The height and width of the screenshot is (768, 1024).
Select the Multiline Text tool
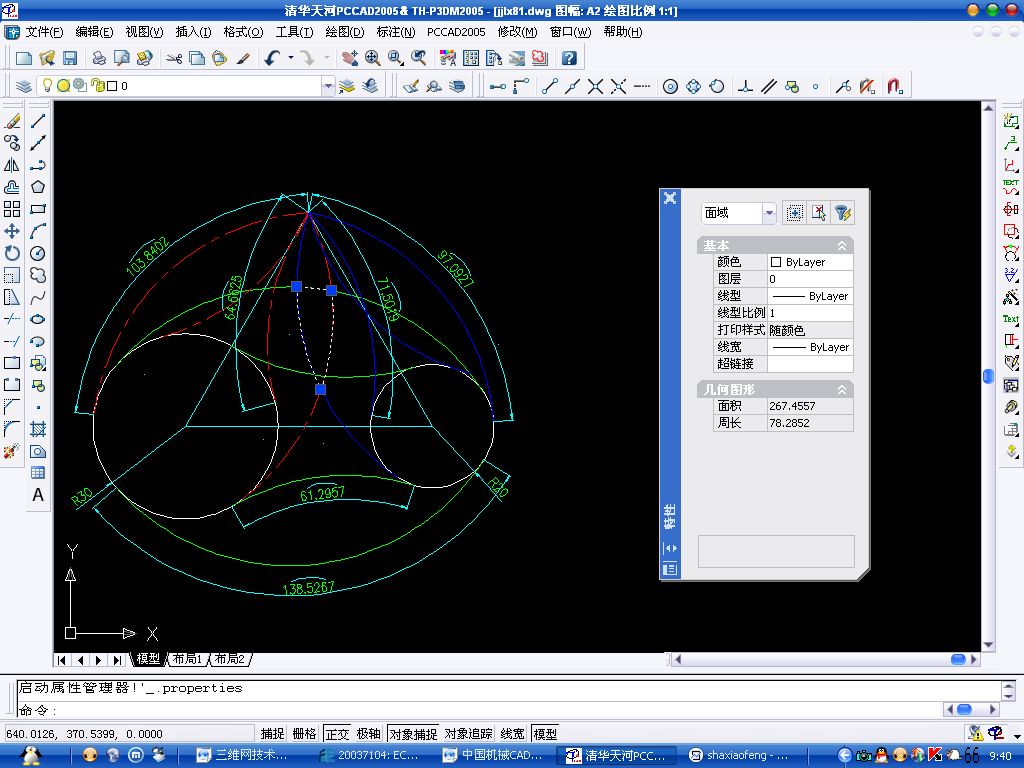38,495
